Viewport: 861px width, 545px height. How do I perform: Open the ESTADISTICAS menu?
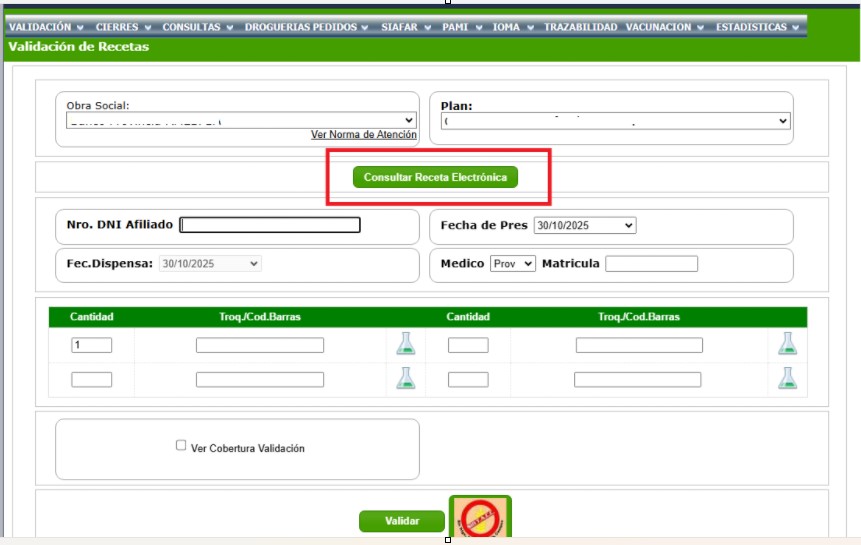(757, 27)
